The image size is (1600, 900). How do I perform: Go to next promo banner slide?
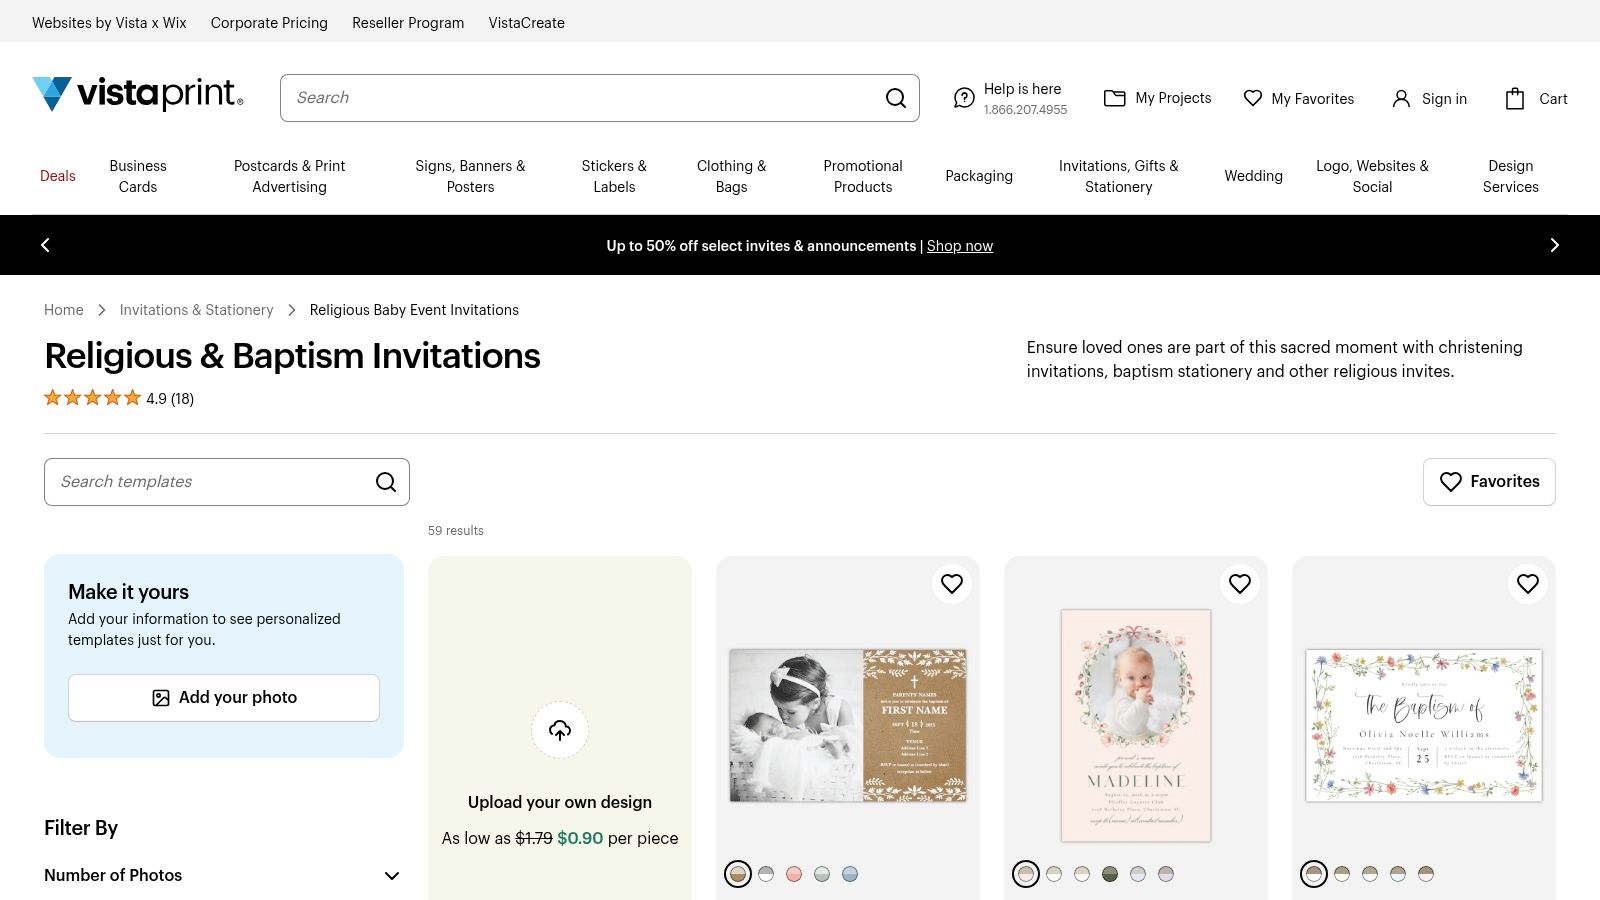point(1554,245)
